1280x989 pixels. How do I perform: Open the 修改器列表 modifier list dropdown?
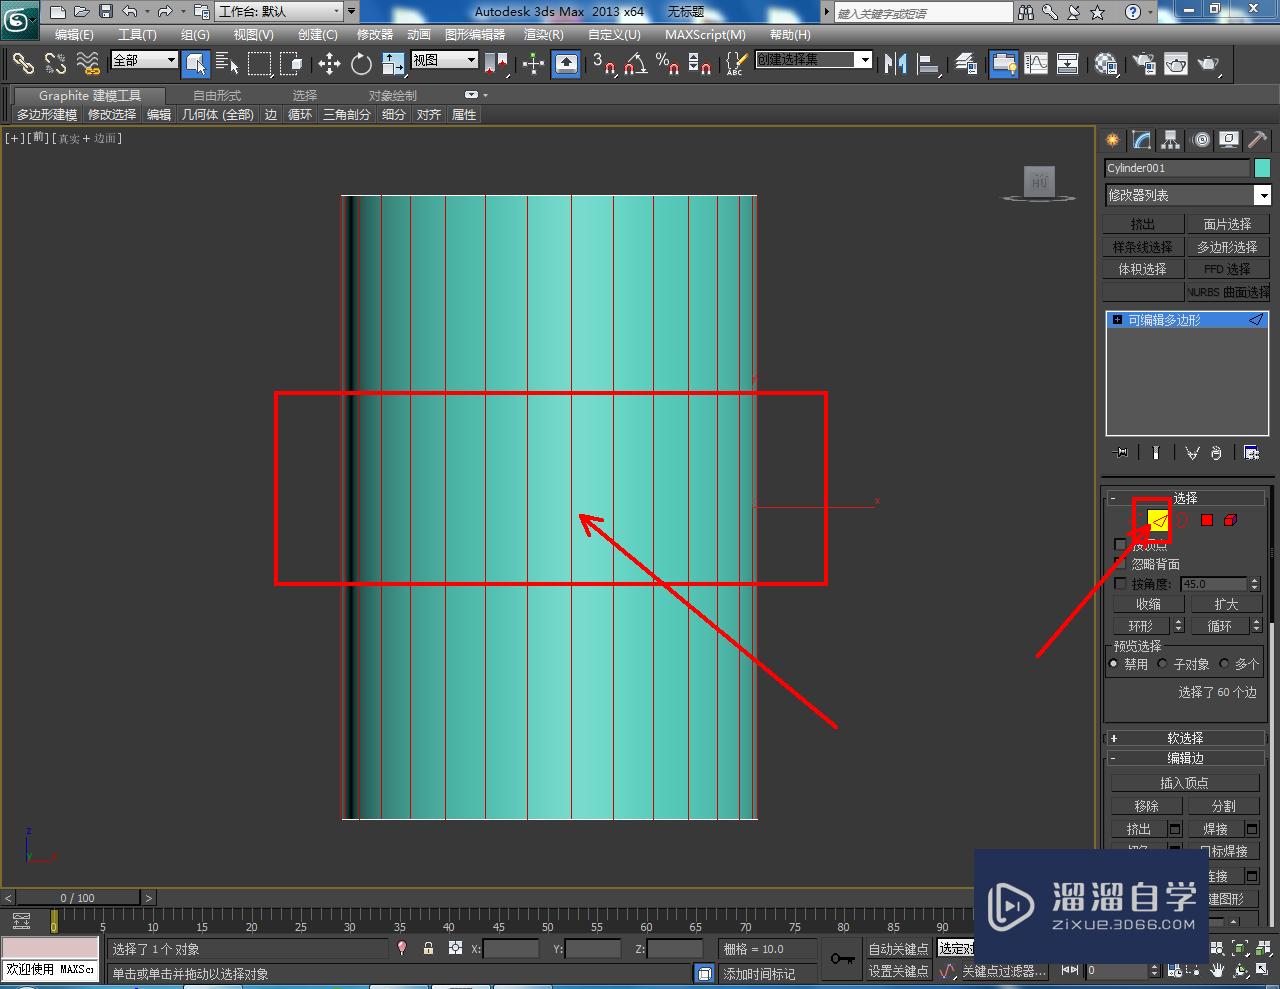[x=1187, y=195]
